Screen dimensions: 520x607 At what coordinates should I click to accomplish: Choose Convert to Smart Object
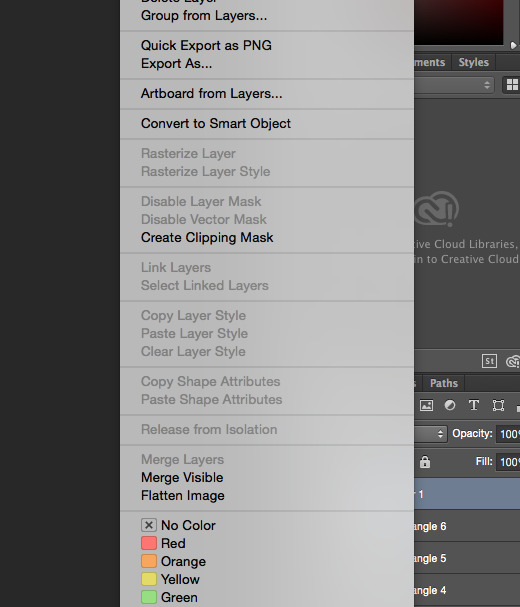pos(216,123)
